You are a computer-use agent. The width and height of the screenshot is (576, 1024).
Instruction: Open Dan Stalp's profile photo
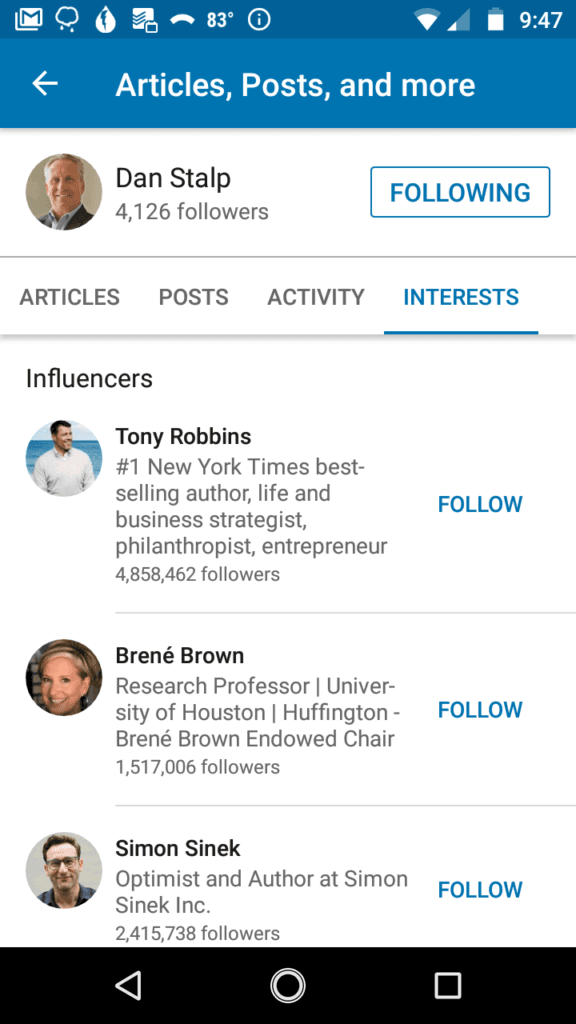tap(64, 191)
